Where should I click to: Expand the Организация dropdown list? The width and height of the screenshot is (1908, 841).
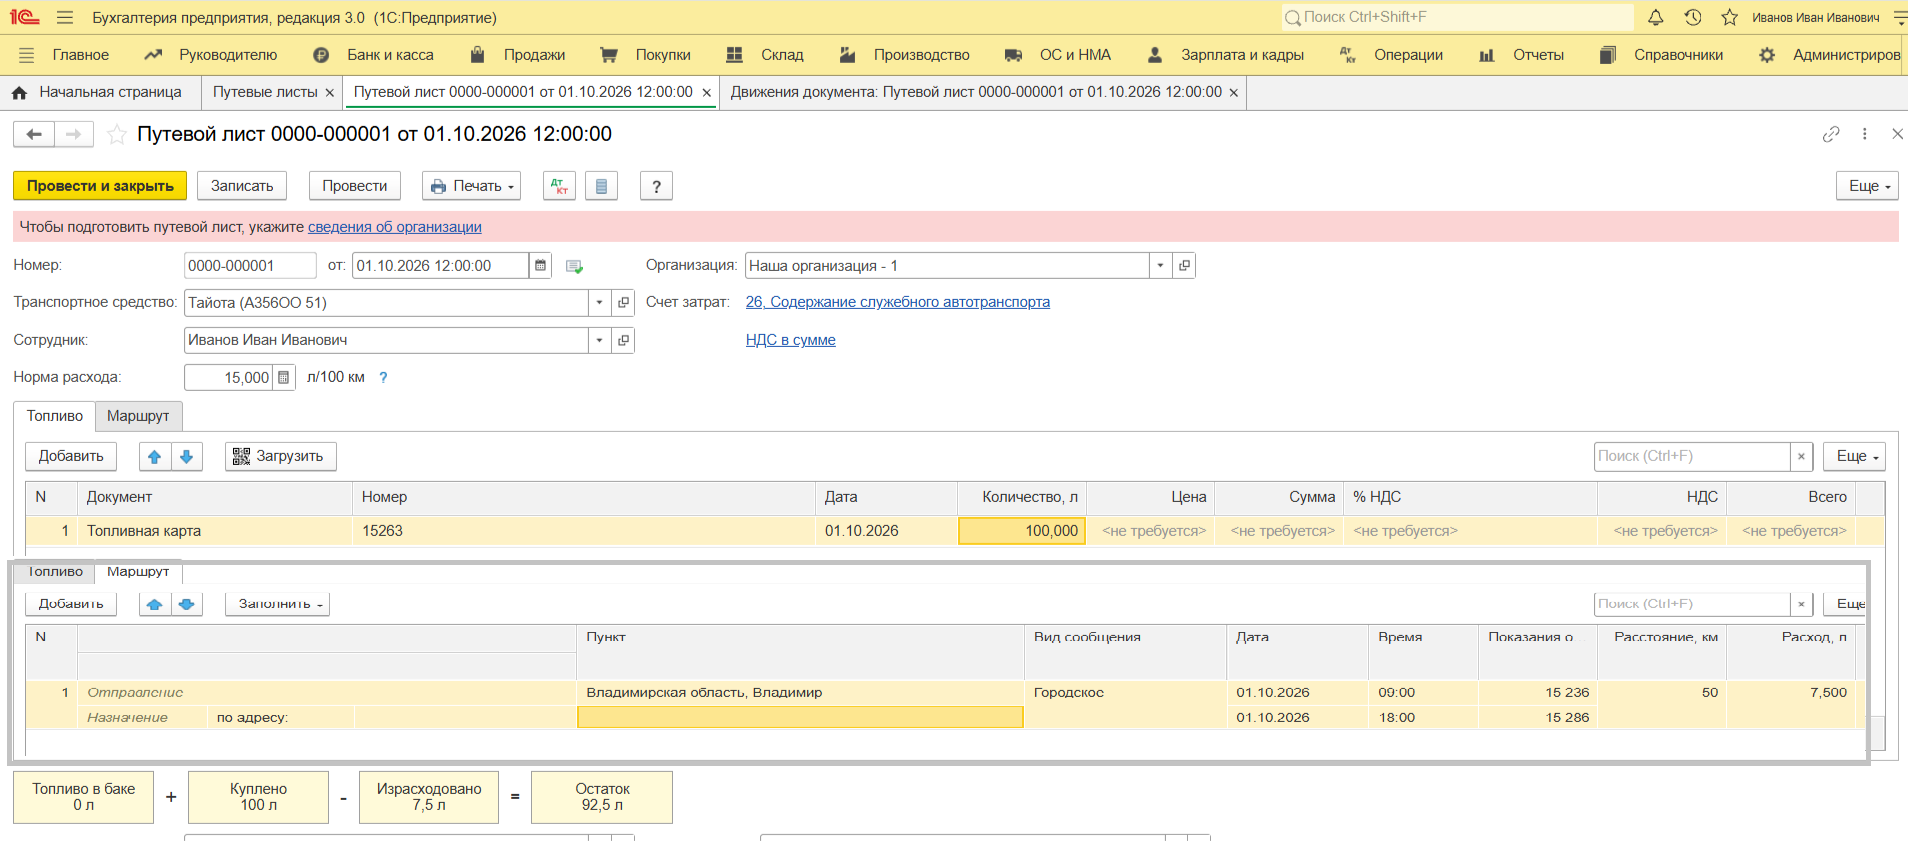click(1160, 266)
